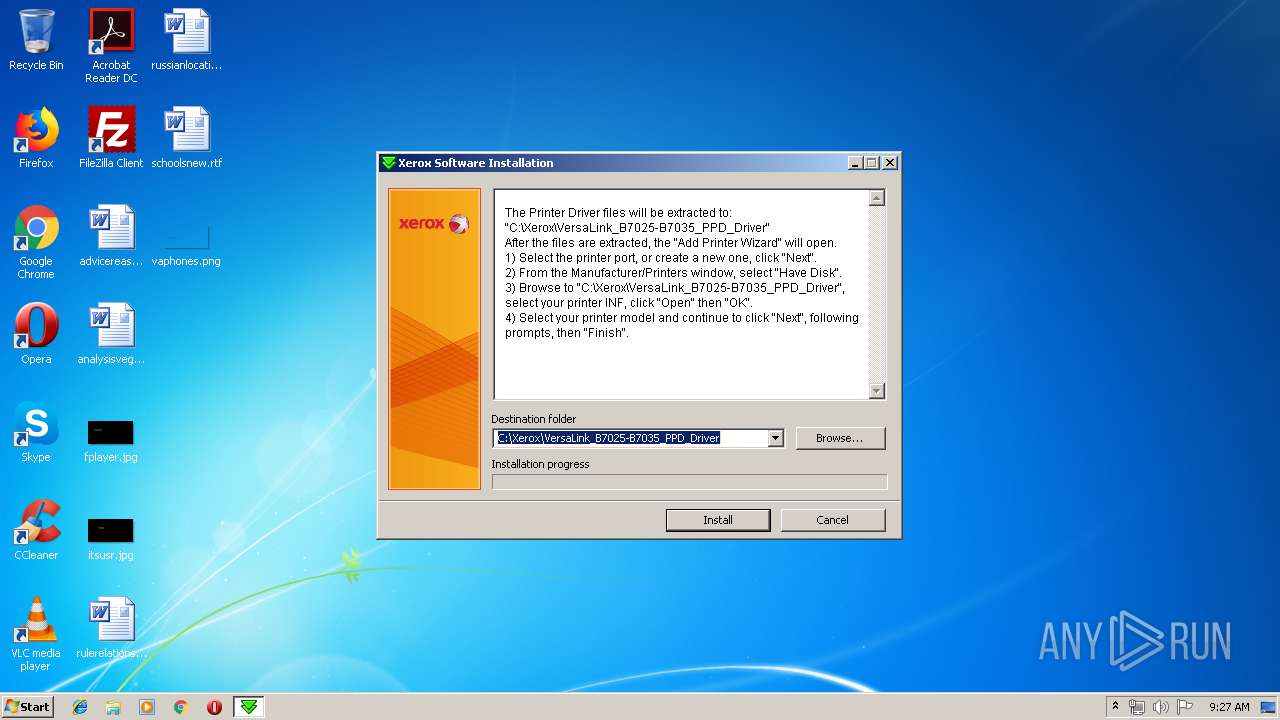Click Browse... to choose folder
Viewport: 1280px width, 720px height.
click(x=840, y=438)
